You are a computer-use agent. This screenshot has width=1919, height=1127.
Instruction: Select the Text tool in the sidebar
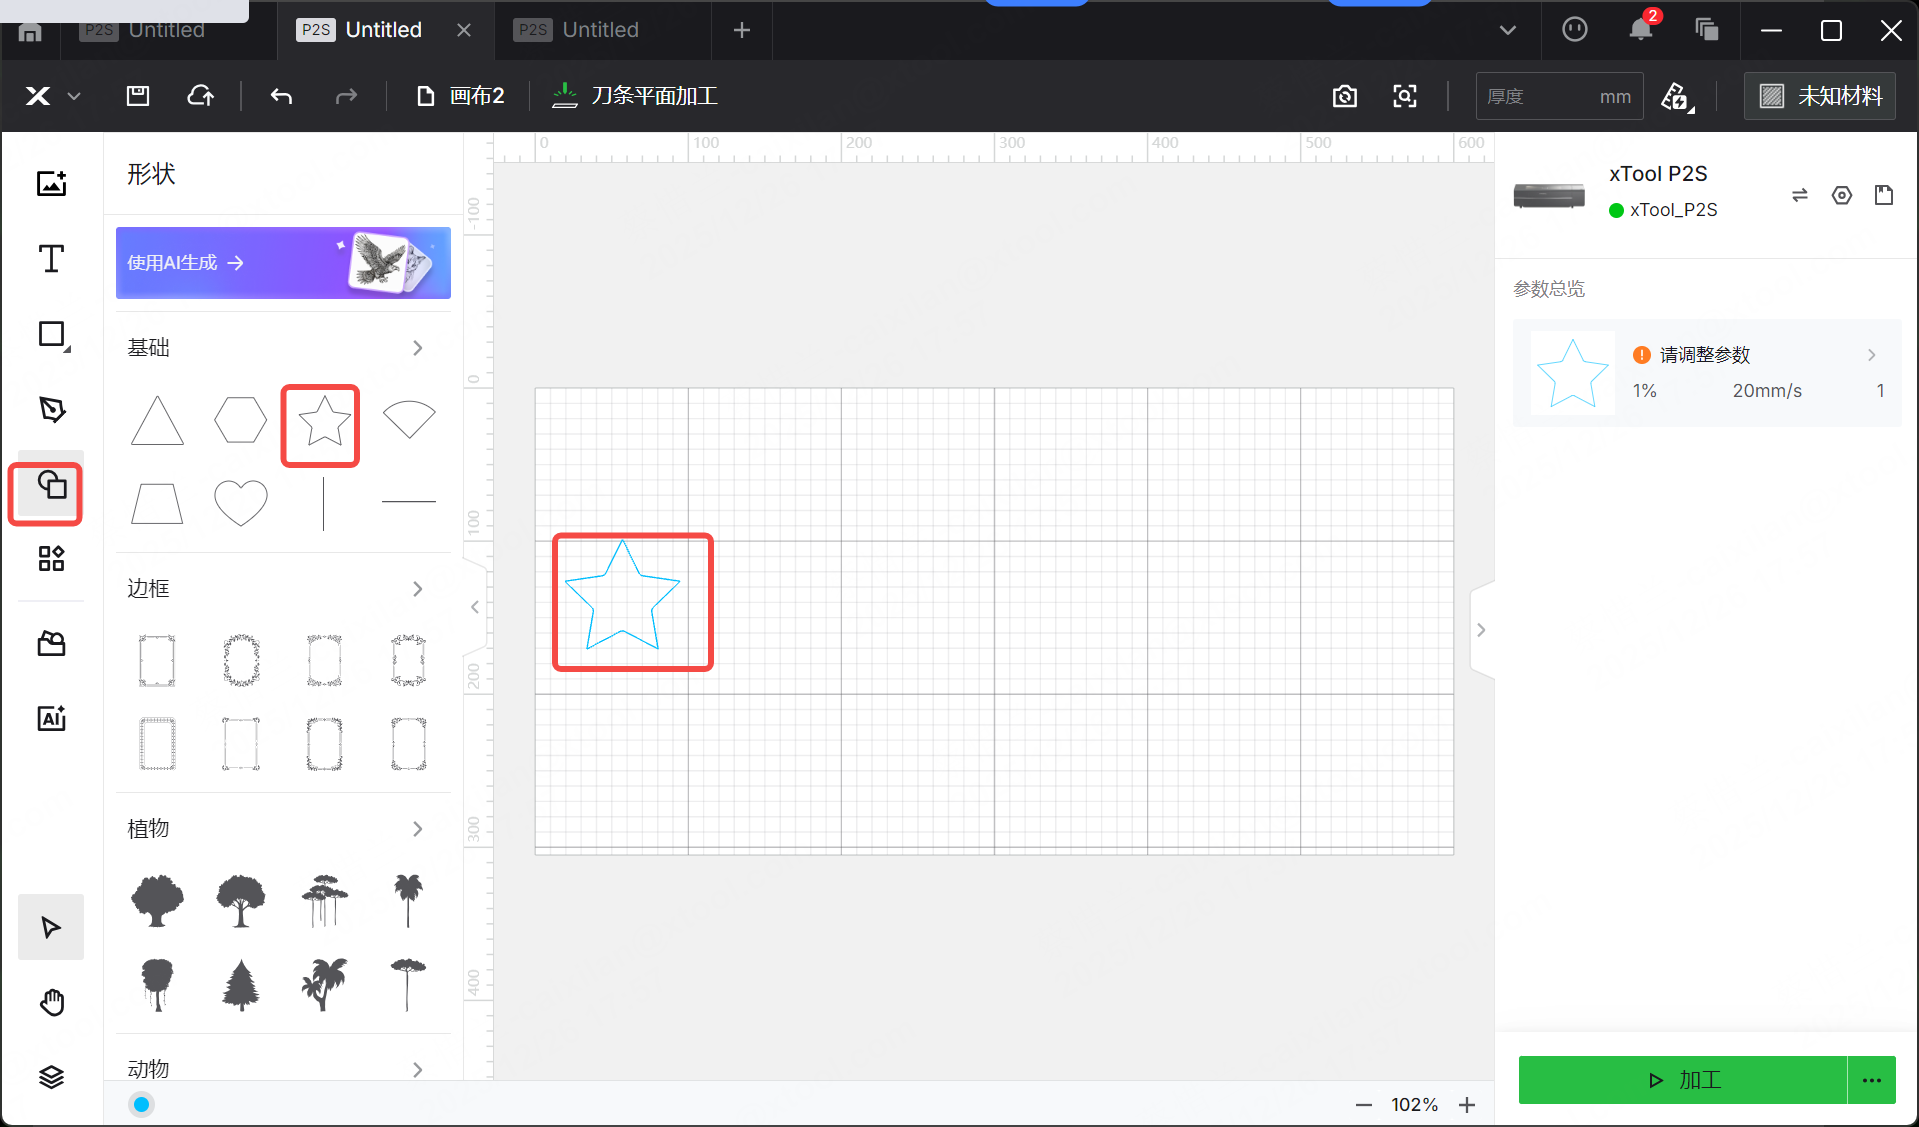click(51, 259)
